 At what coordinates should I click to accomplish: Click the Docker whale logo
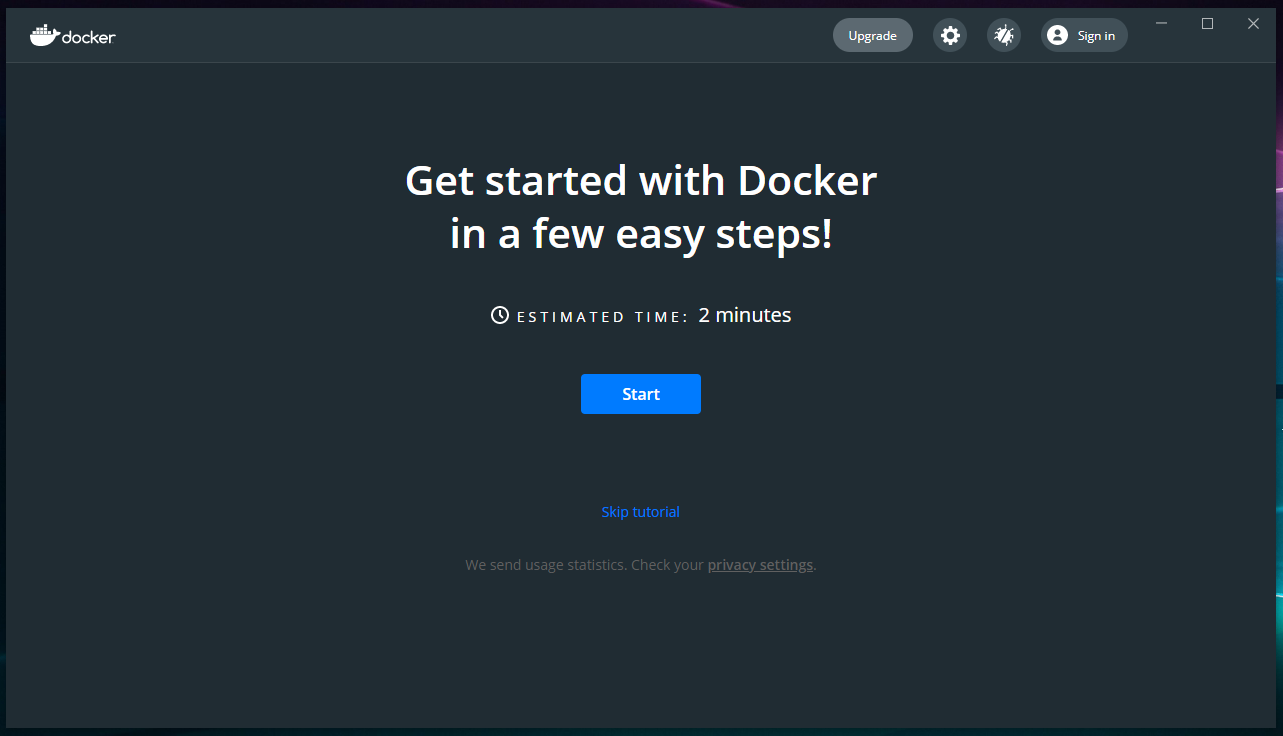coord(73,36)
